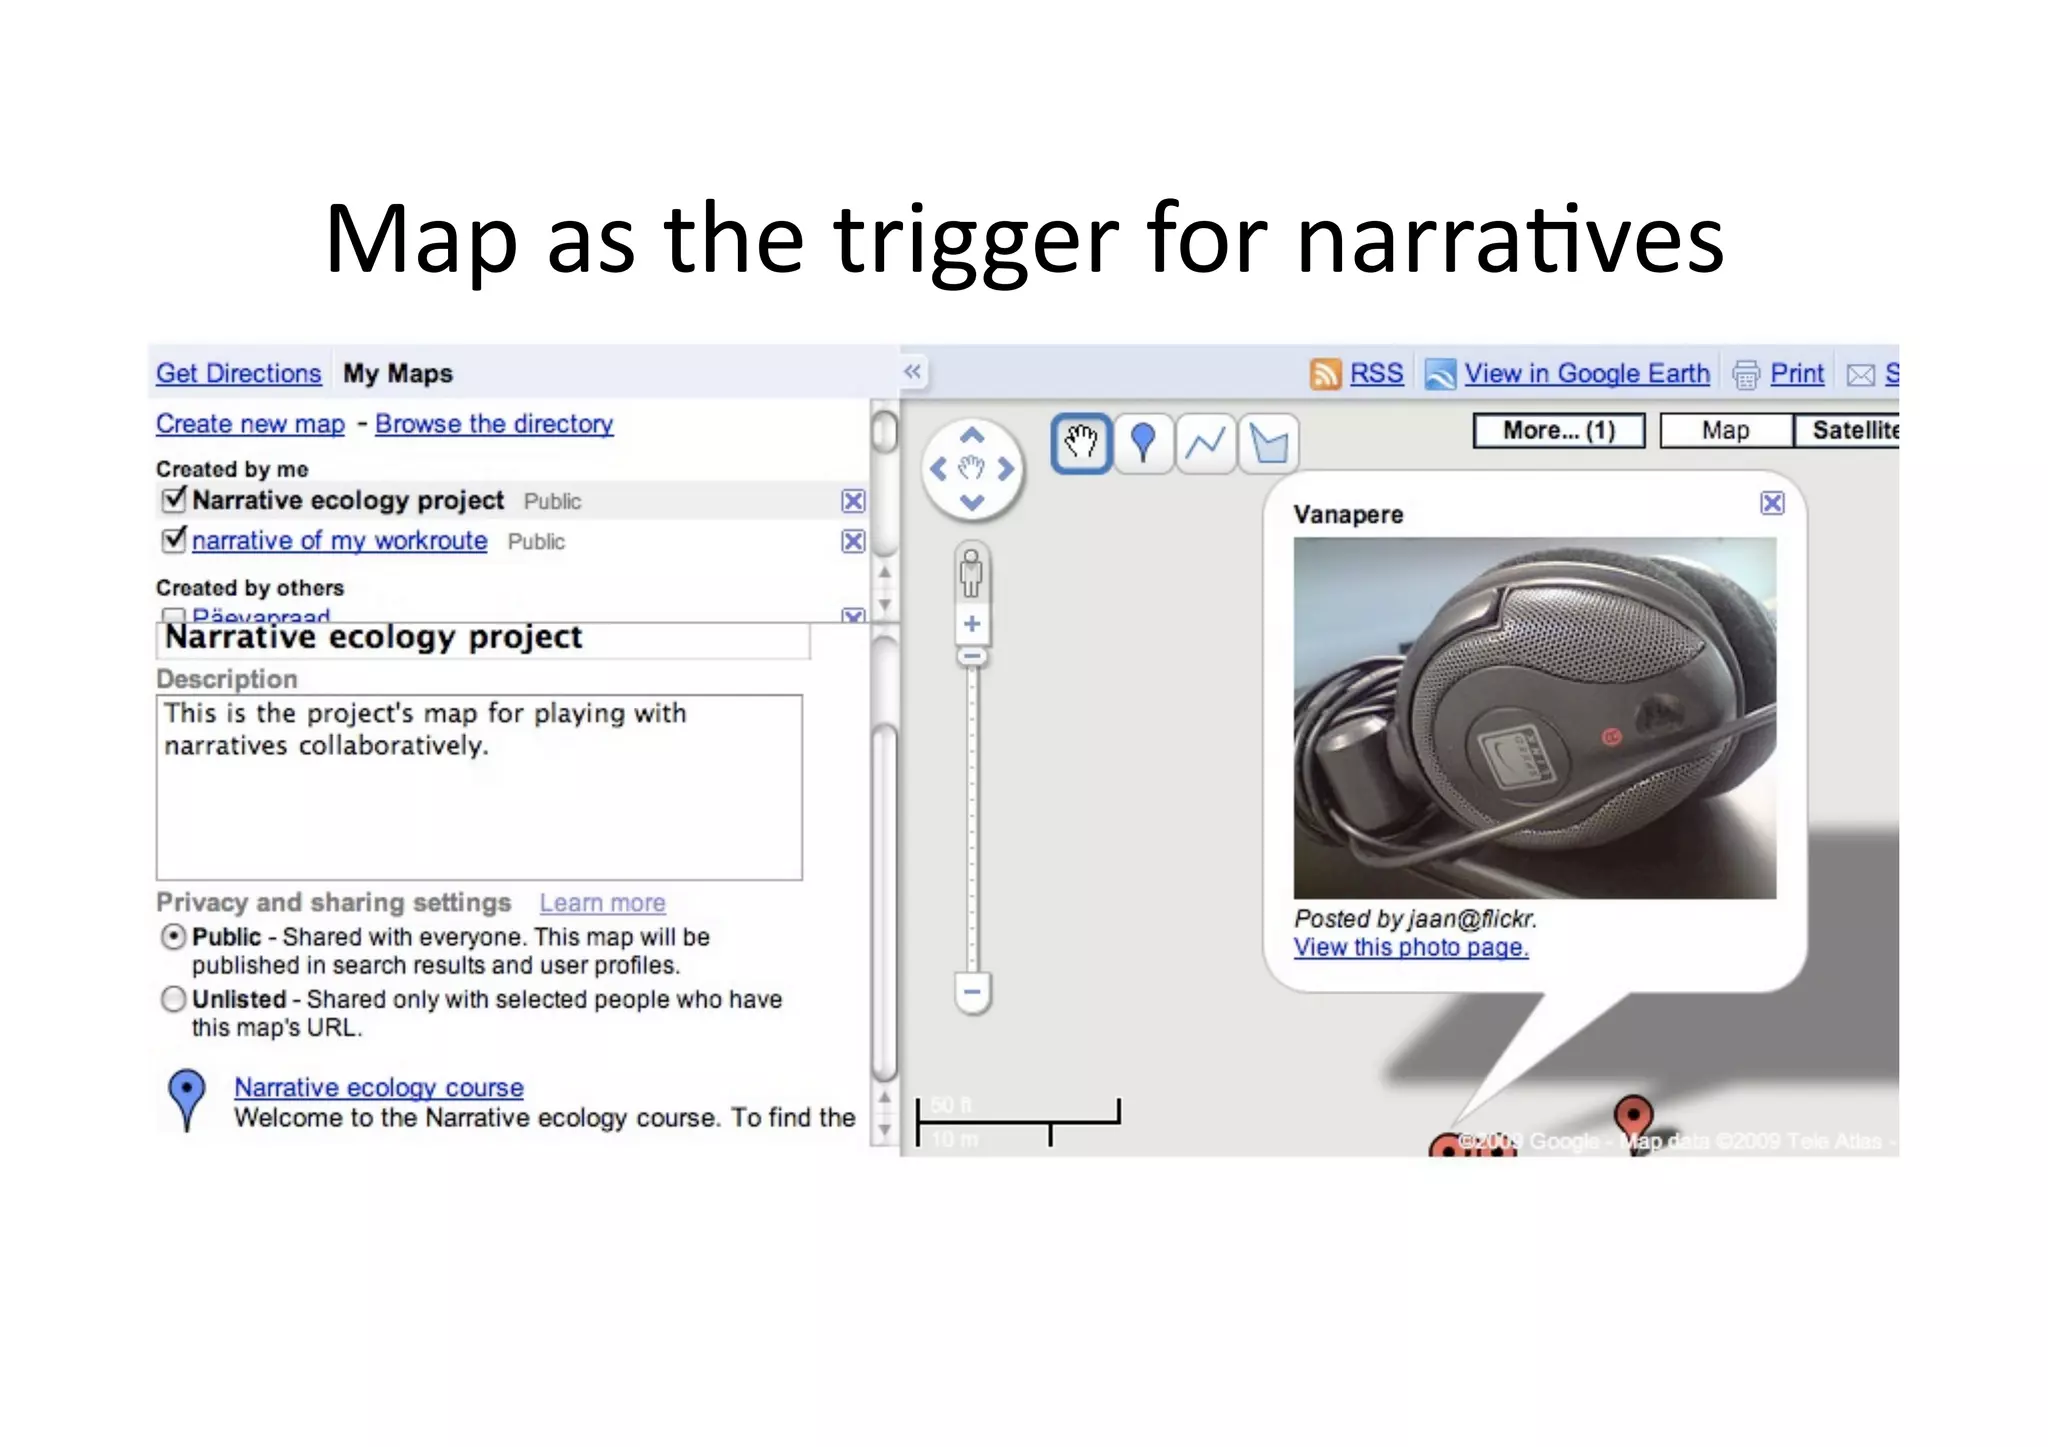Open the My Maps tab
Image resolution: width=2048 pixels, height=1447 pixels.
[398, 374]
